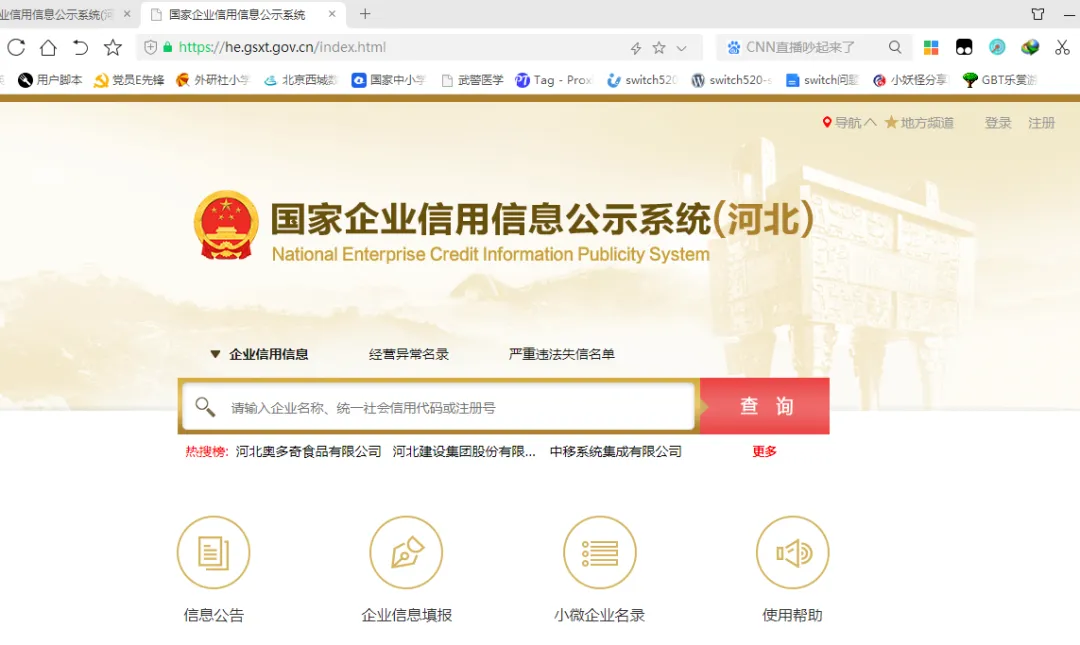Screen dimensions: 1080x645
Task: Click the page refresh icon
Action: pos(15,46)
